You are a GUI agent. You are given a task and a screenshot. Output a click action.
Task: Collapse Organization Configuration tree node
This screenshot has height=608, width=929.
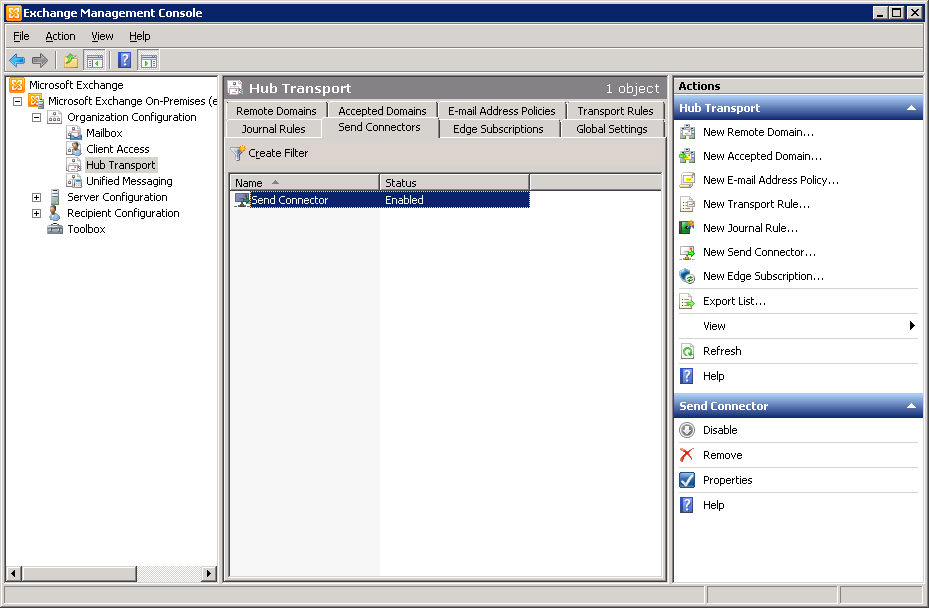(x=37, y=117)
